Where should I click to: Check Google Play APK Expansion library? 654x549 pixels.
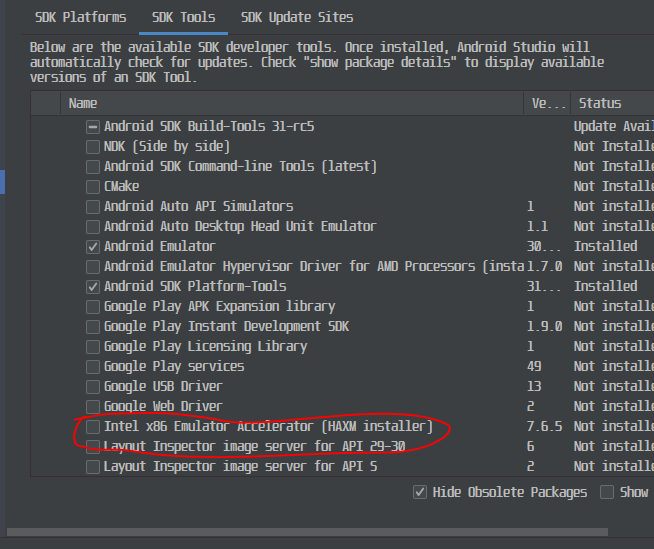pyautogui.click(x=93, y=307)
